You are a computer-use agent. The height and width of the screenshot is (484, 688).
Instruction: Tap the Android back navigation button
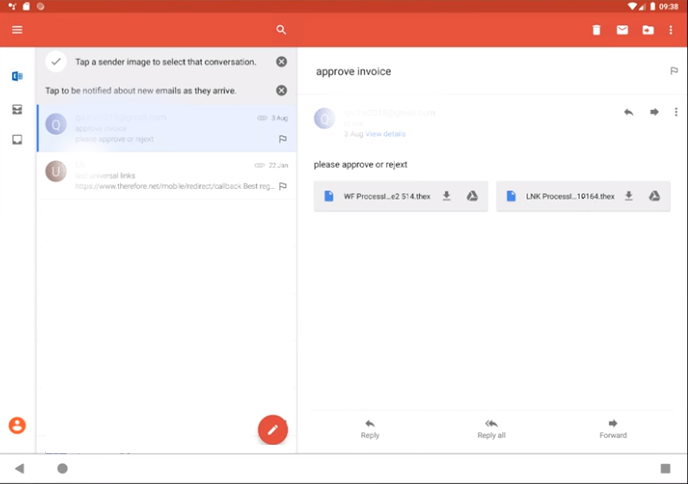pyautogui.click(x=19, y=468)
